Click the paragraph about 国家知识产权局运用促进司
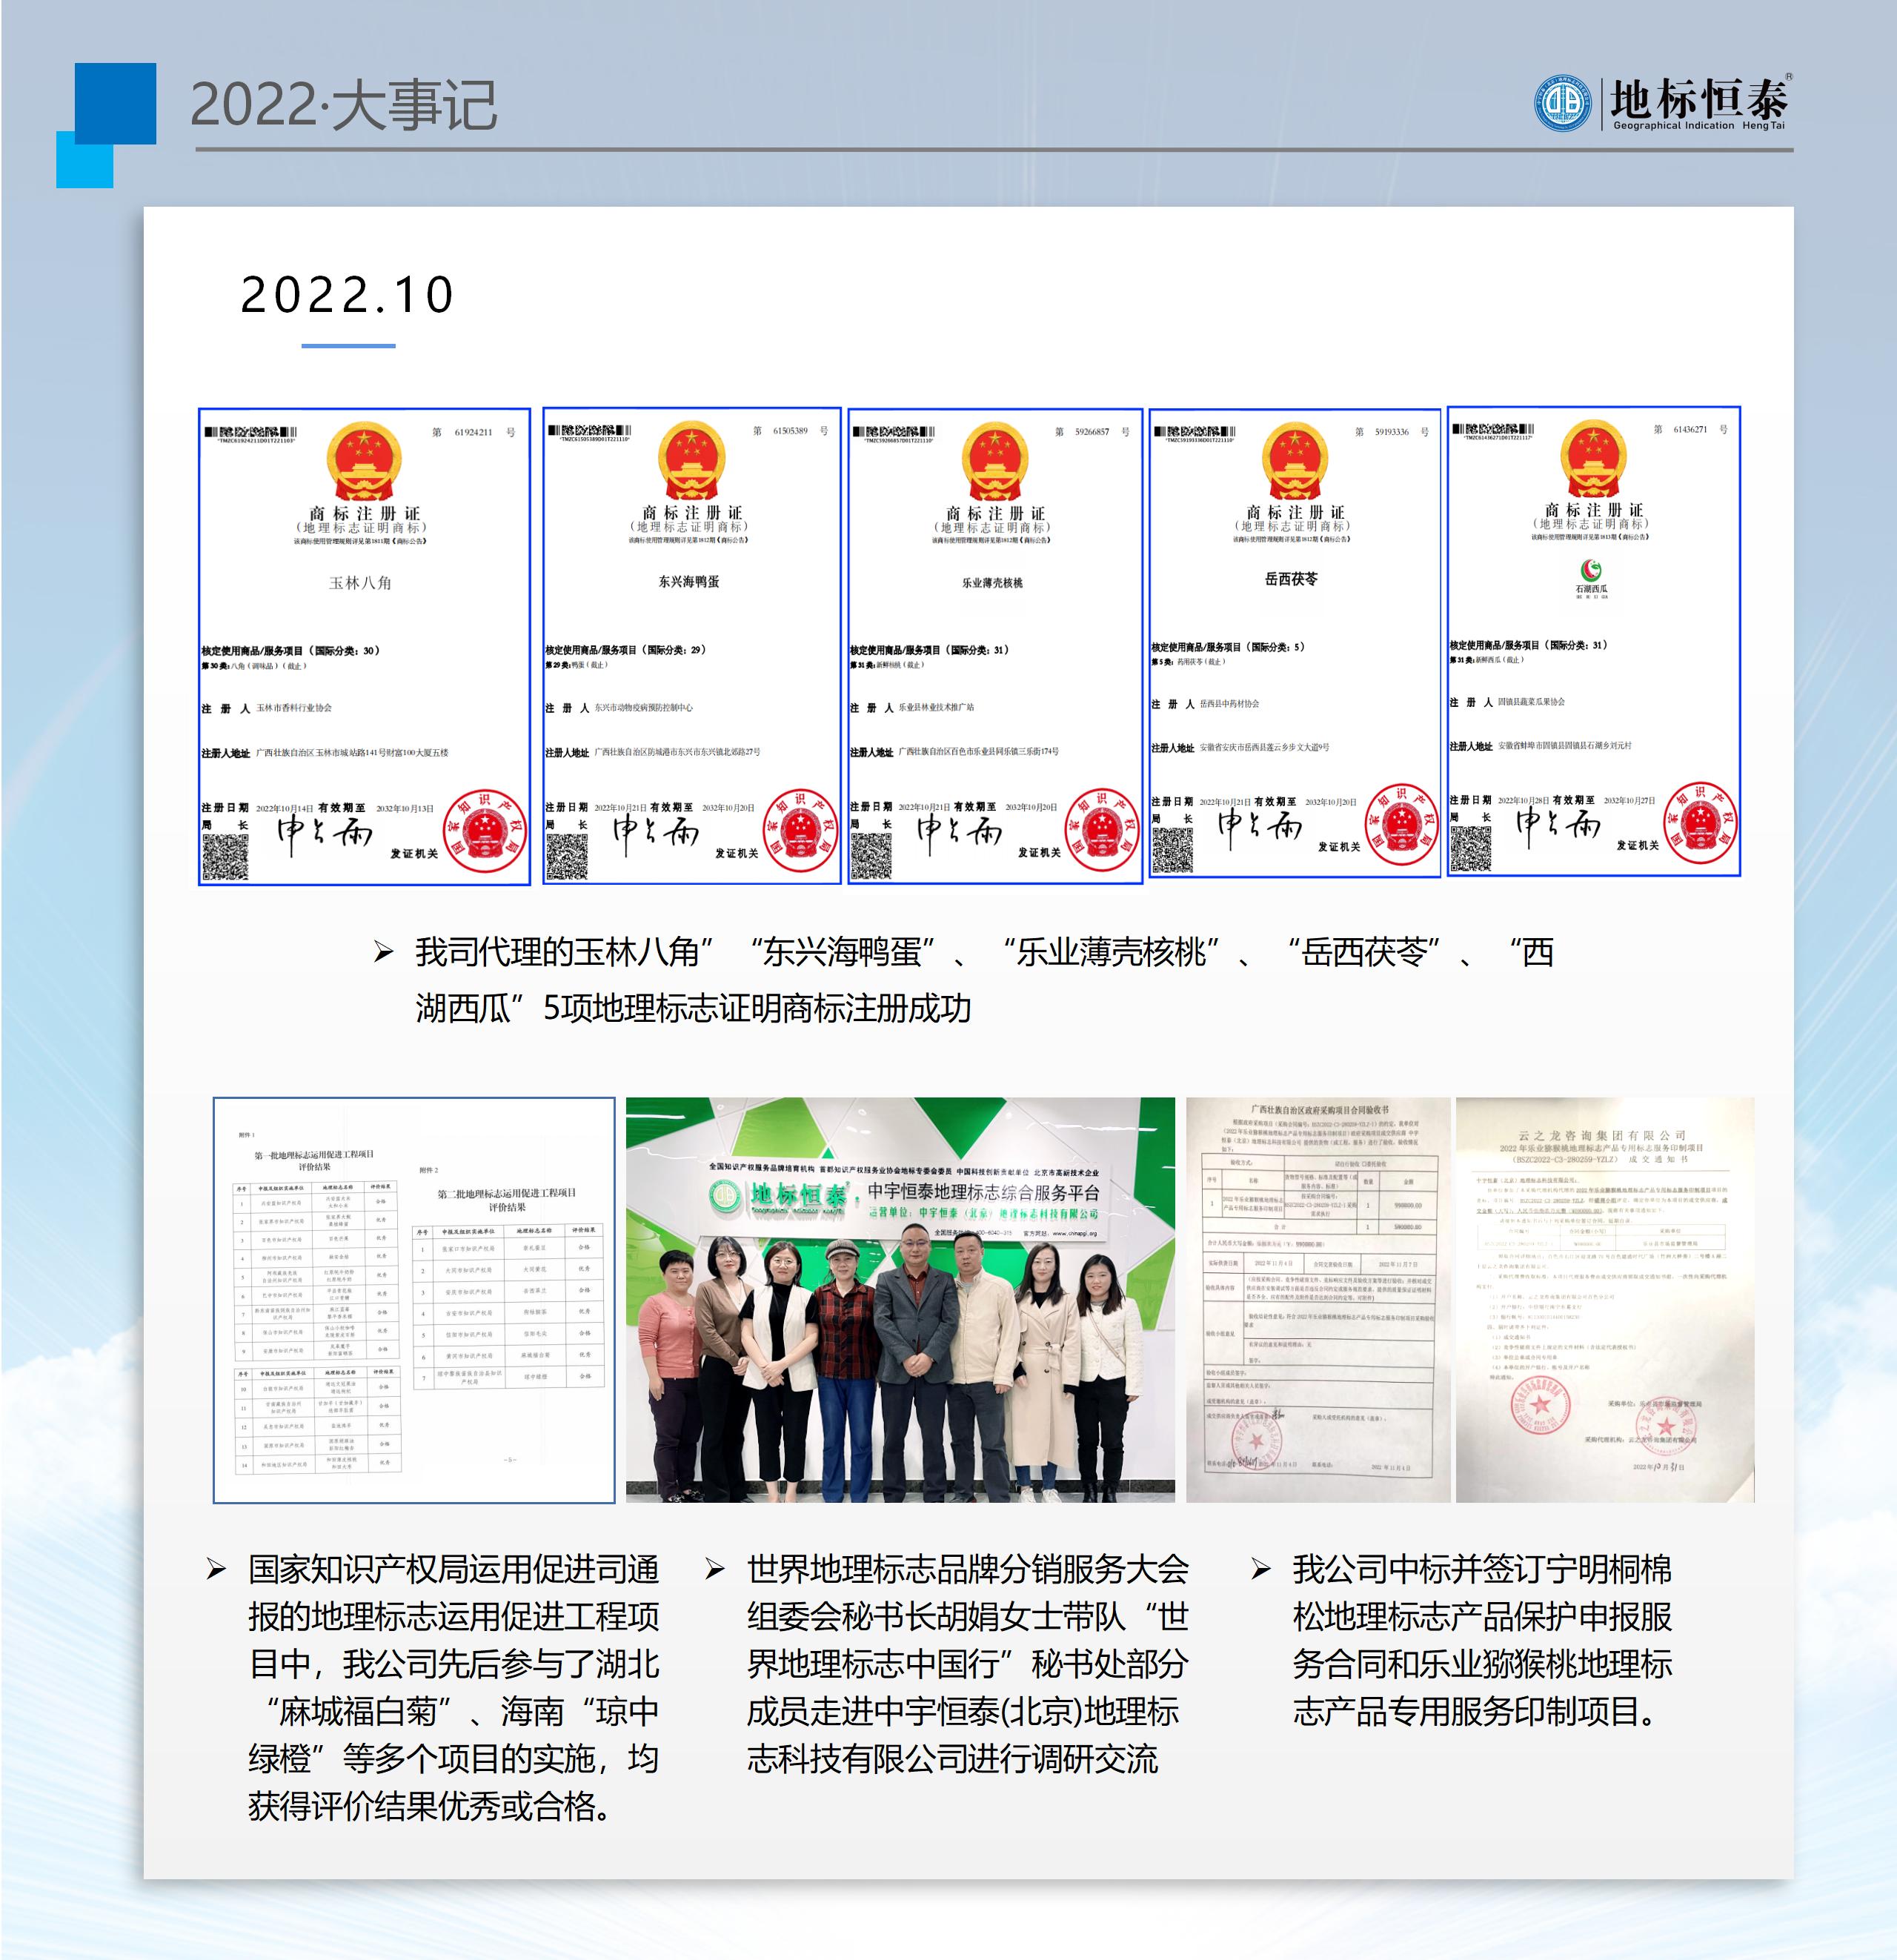Image resolution: width=1897 pixels, height=1960 pixels. click(x=453, y=1688)
